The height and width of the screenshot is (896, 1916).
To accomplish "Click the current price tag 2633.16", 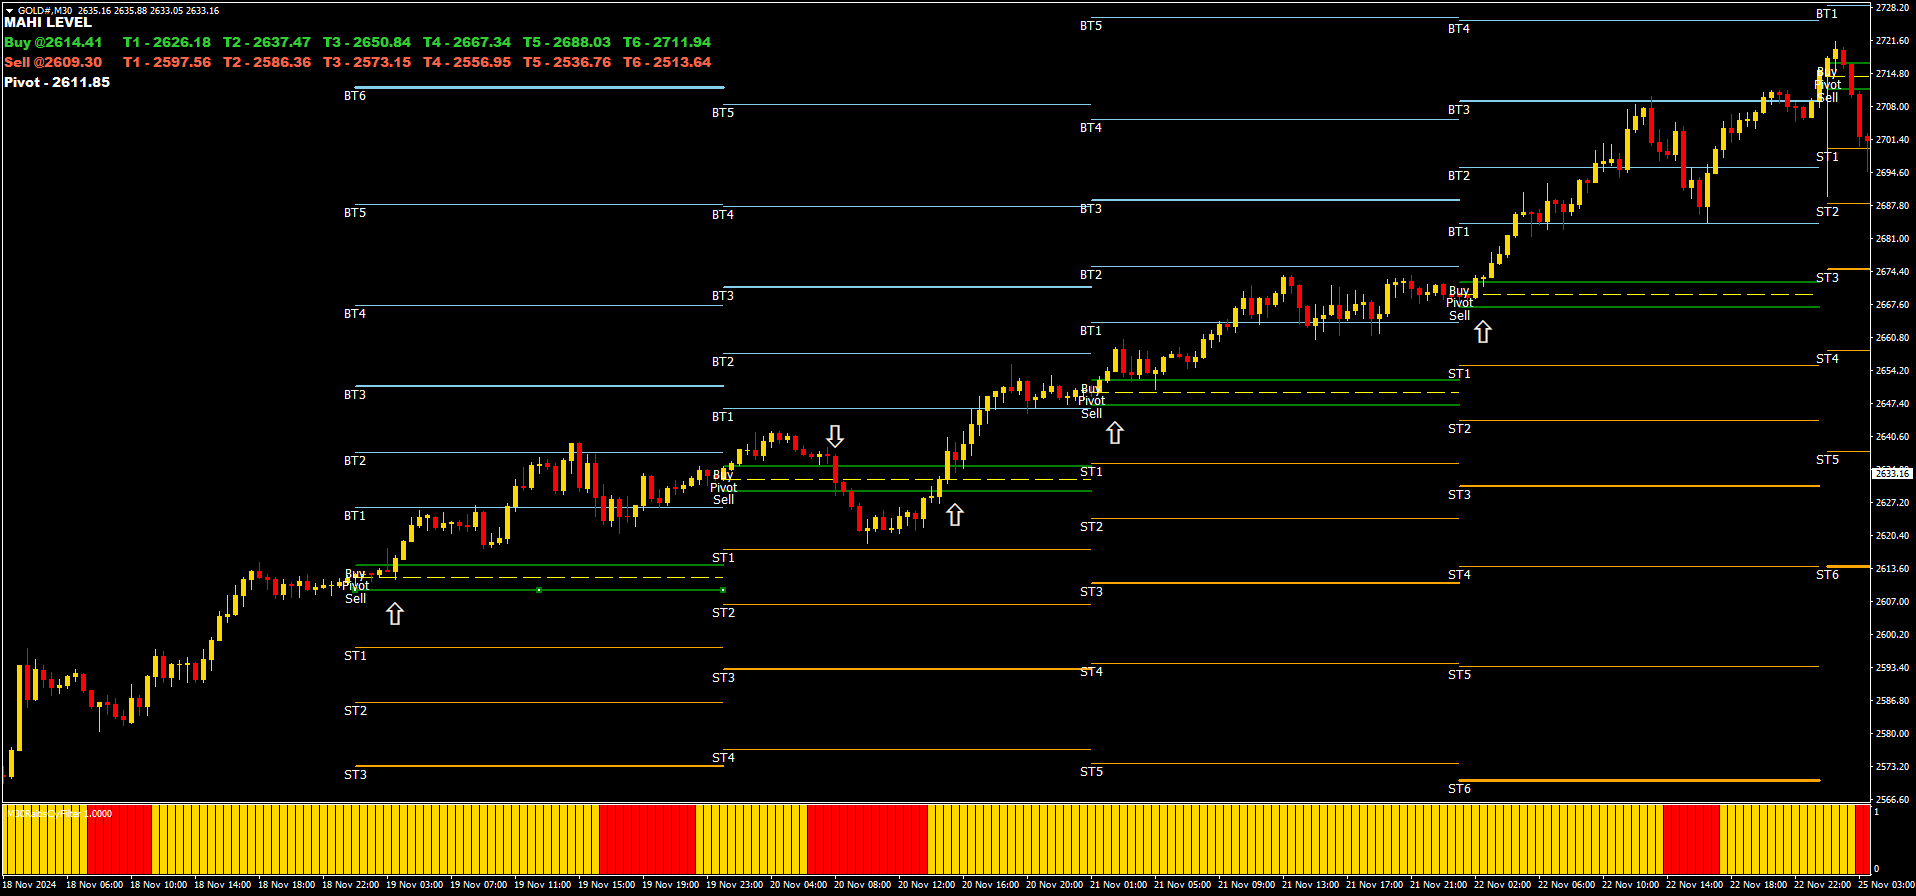I will pyautogui.click(x=1892, y=473).
